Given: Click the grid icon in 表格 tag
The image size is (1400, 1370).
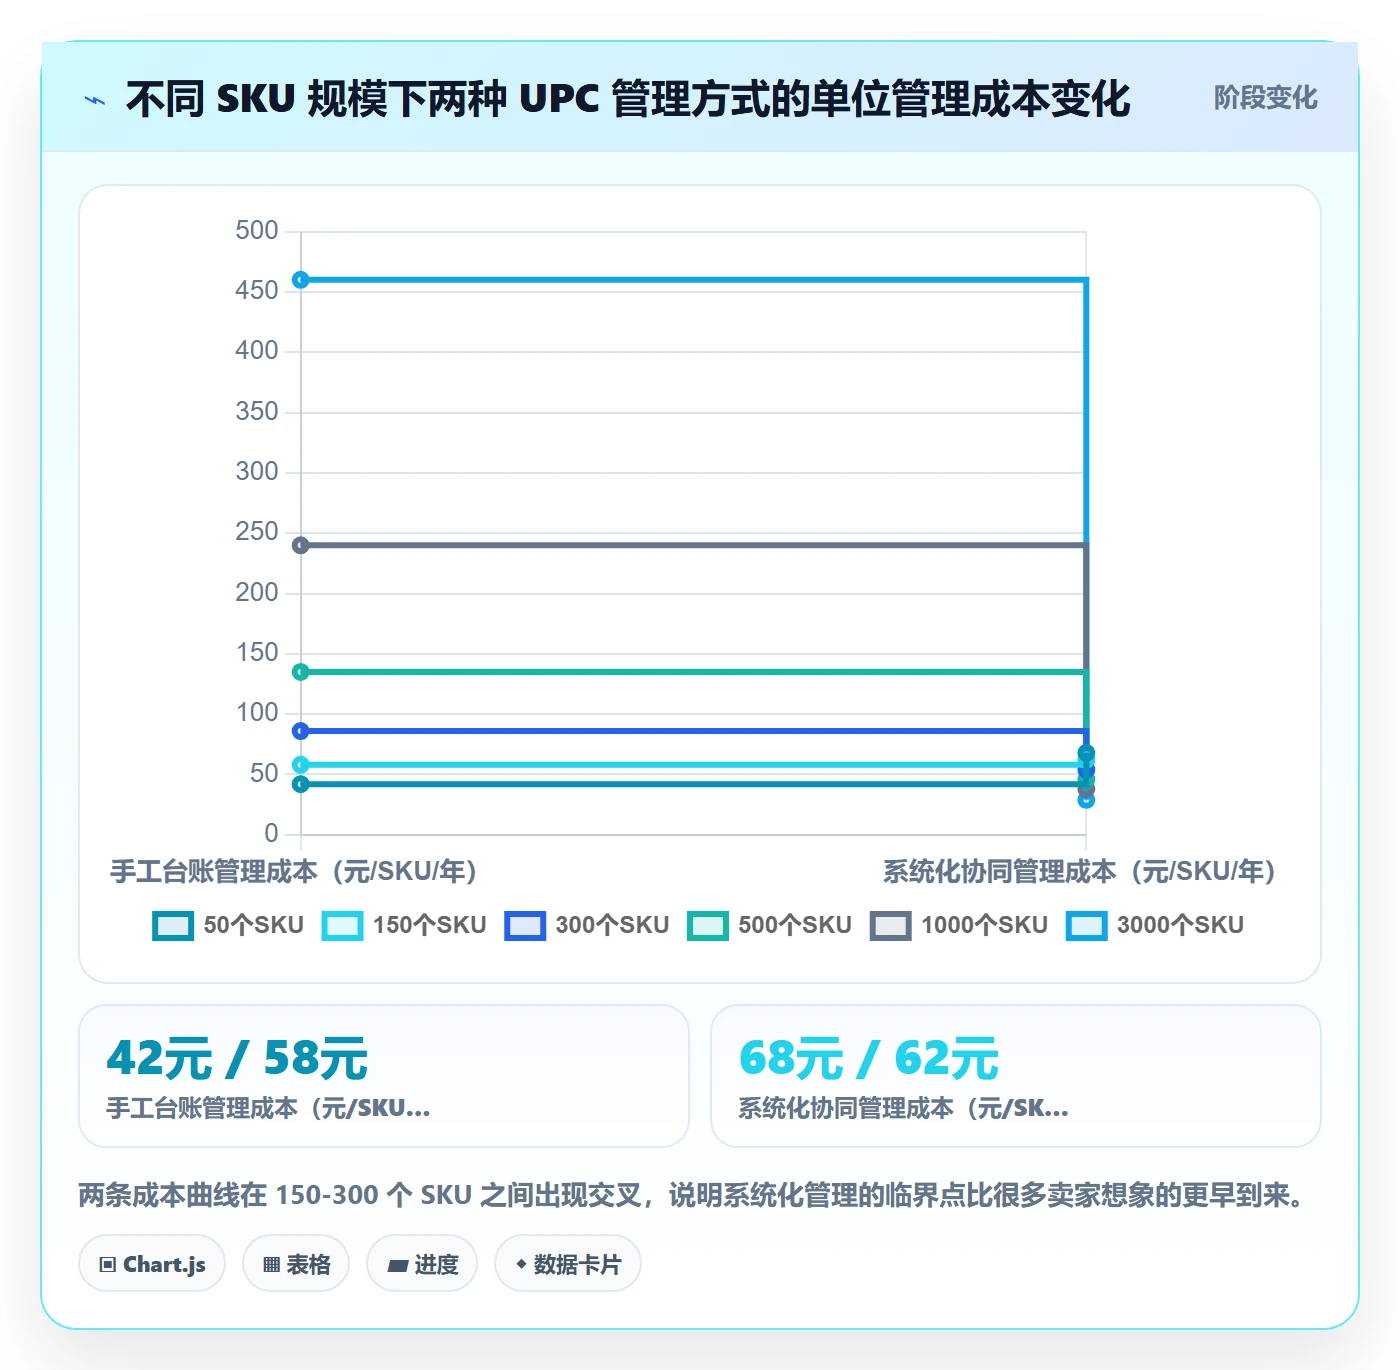Looking at the screenshot, I should [271, 1265].
